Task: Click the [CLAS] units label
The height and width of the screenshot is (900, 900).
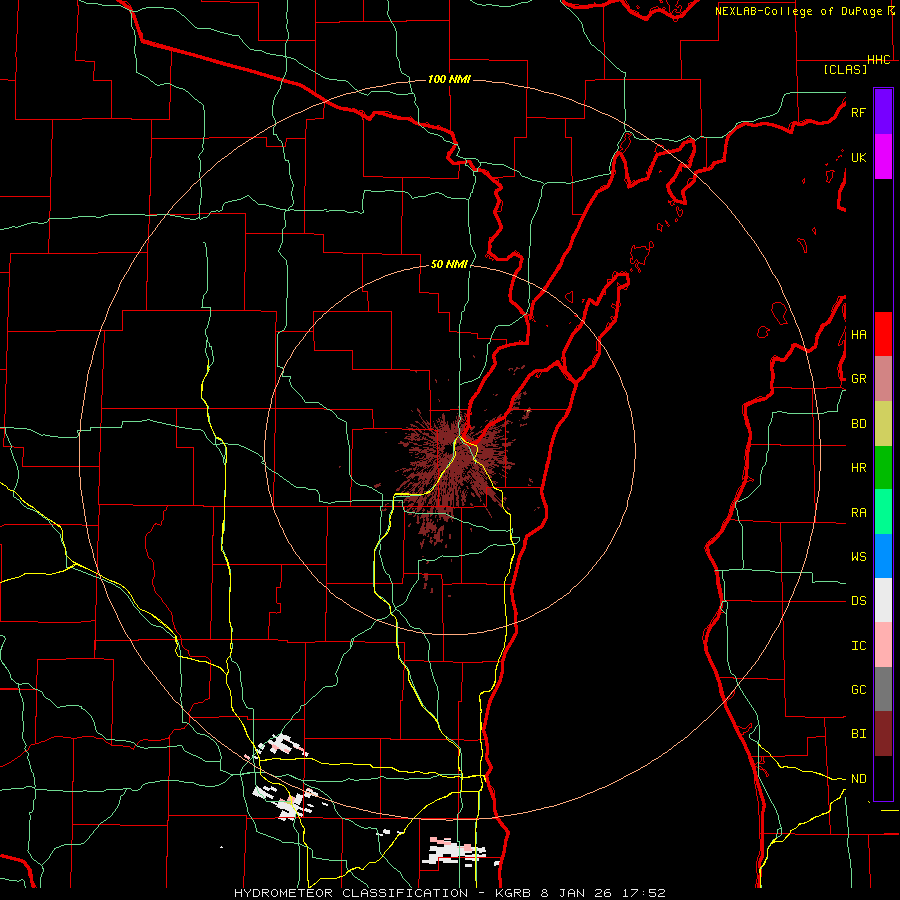Action: click(x=845, y=70)
